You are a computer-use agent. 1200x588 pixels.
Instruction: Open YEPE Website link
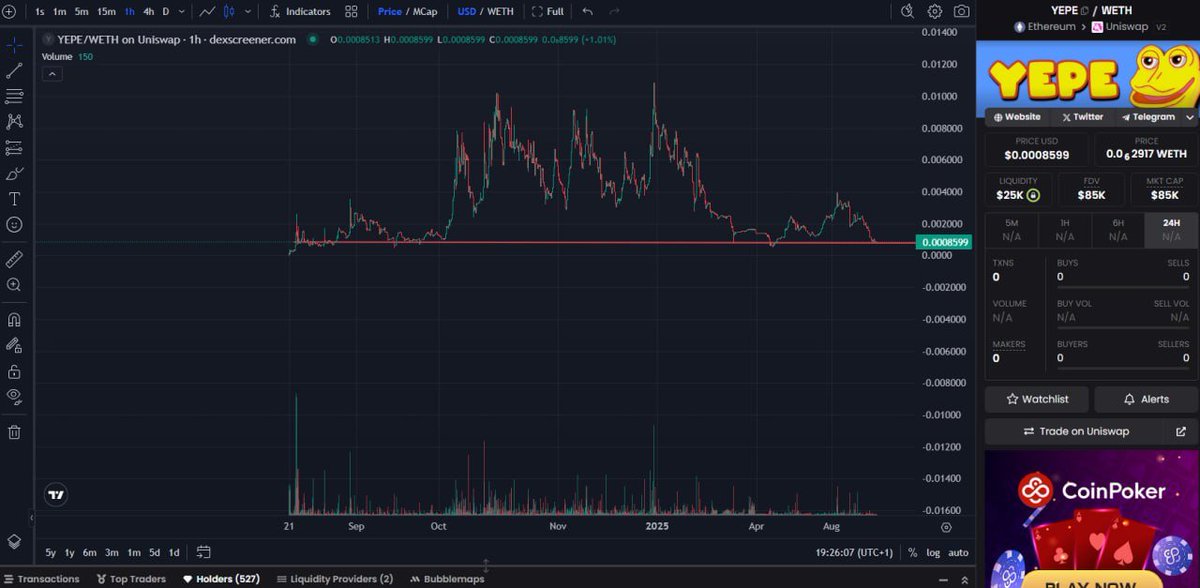coord(1016,117)
